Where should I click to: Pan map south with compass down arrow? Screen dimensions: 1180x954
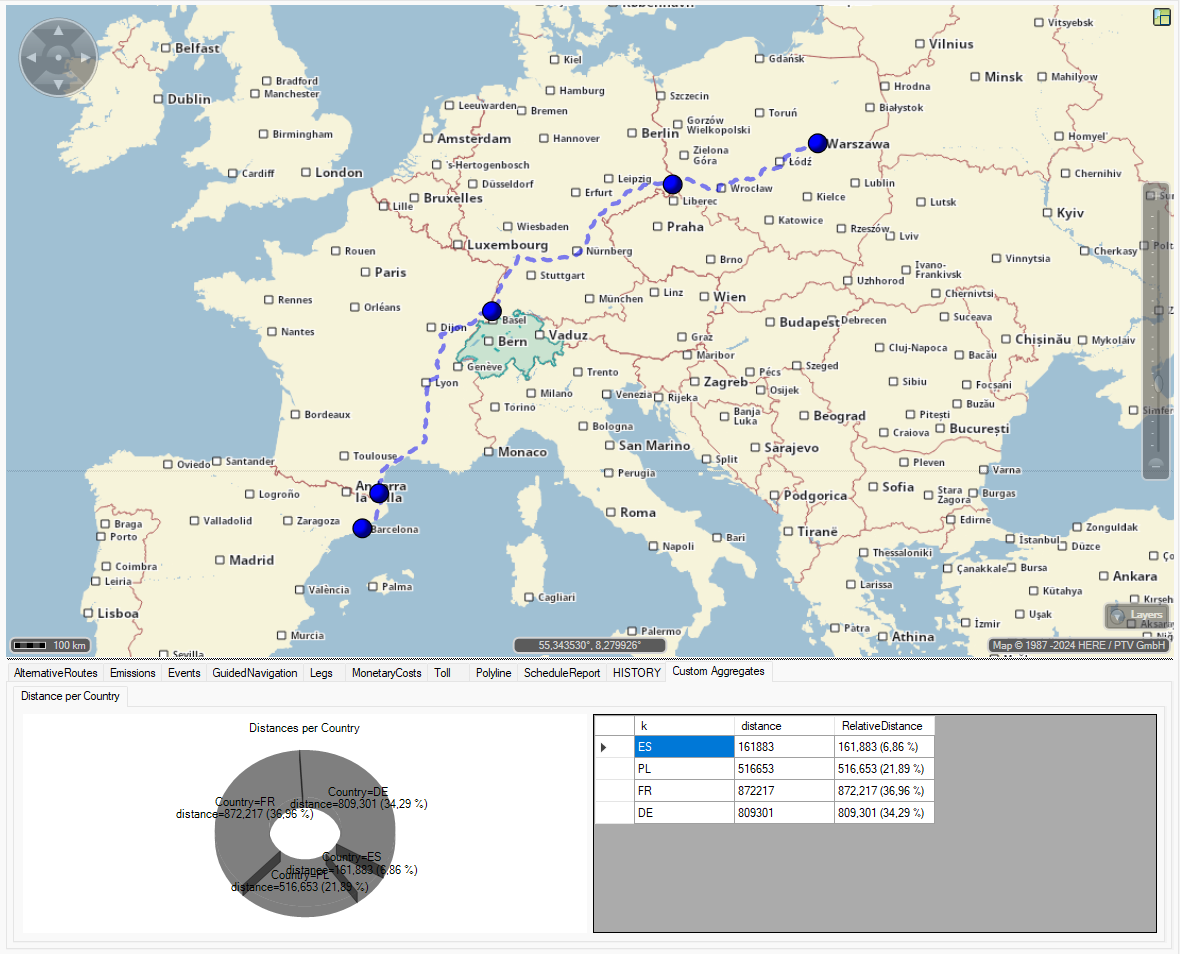pyautogui.click(x=58, y=85)
